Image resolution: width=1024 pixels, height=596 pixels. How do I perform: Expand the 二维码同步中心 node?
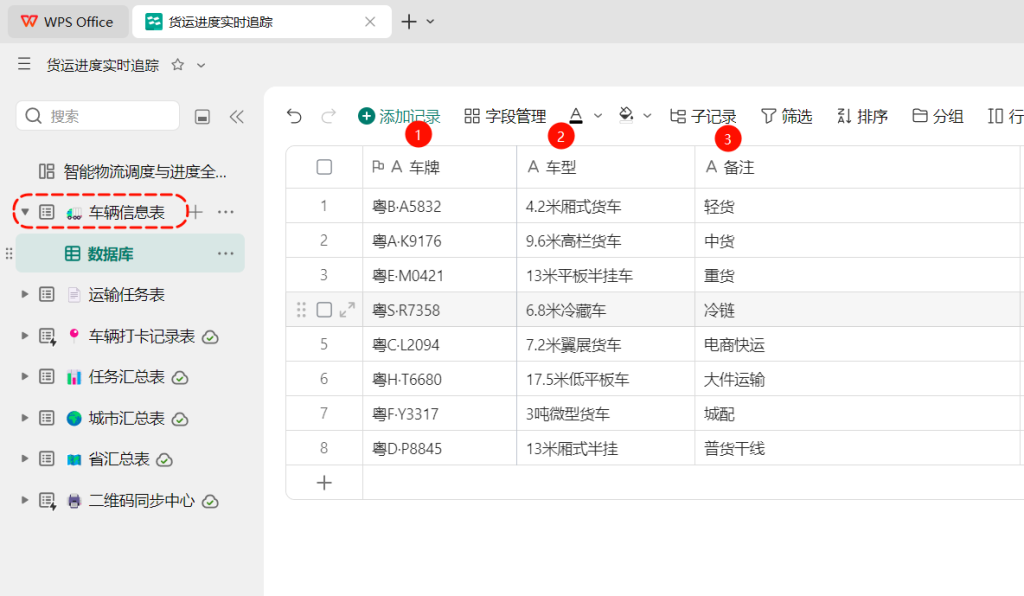(25, 500)
